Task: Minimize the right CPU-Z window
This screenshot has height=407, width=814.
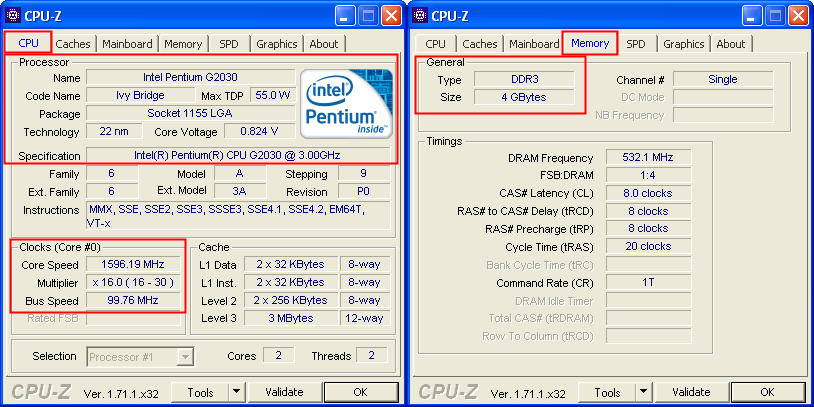Action: click(x=752, y=16)
